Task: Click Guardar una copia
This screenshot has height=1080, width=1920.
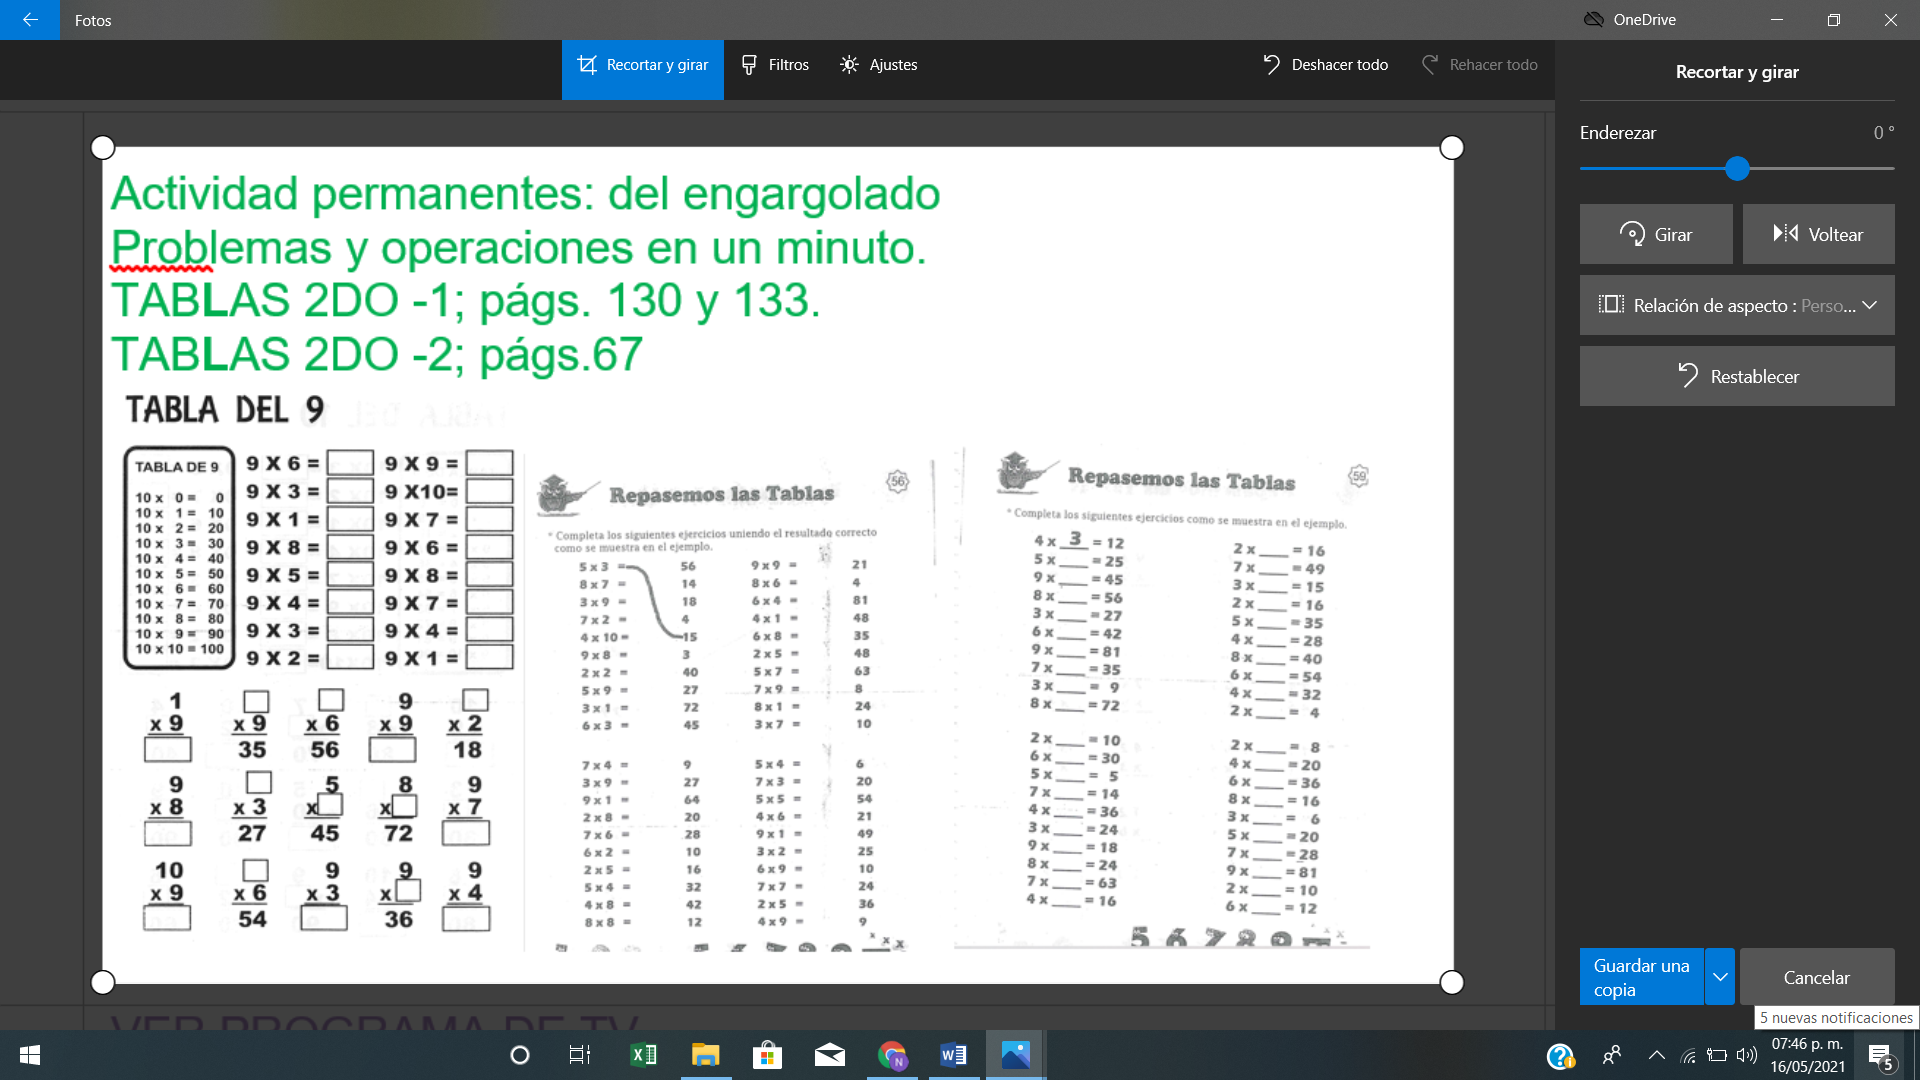Action: coord(1641,978)
